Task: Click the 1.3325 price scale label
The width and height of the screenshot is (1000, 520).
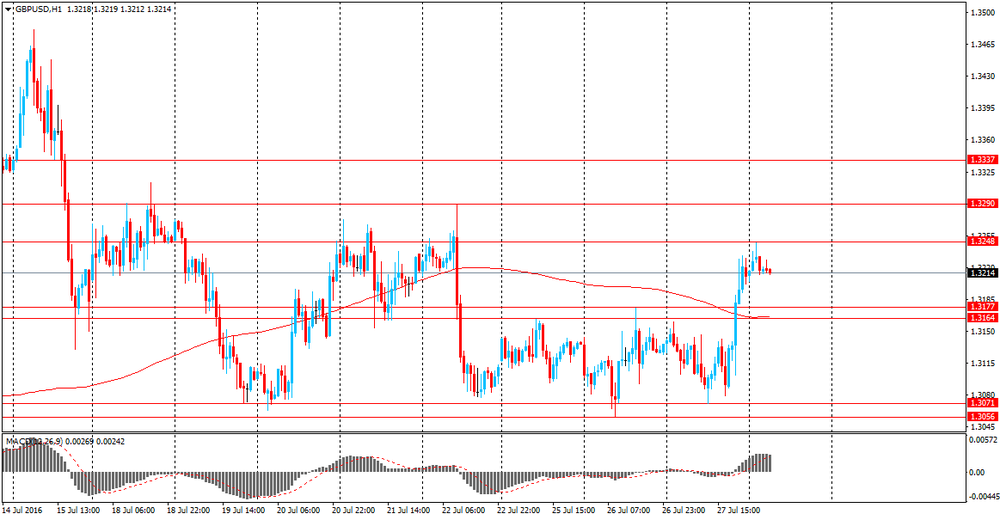Action: pyautogui.click(x=981, y=172)
